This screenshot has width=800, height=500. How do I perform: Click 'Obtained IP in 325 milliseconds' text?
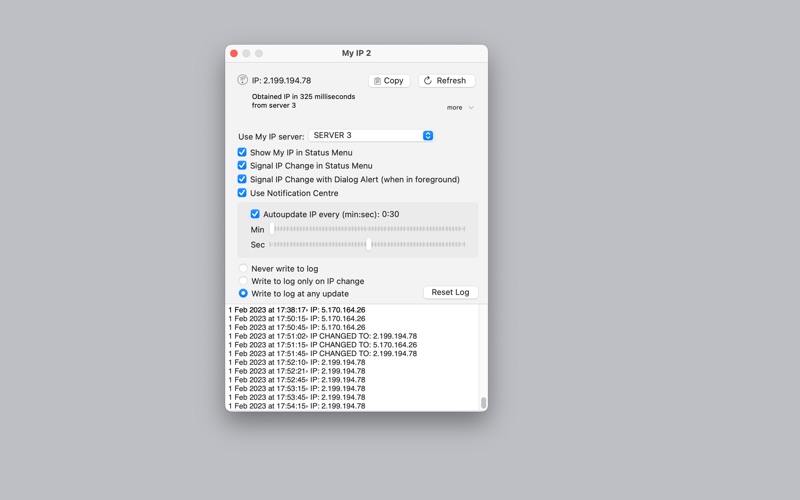(304, 96)
